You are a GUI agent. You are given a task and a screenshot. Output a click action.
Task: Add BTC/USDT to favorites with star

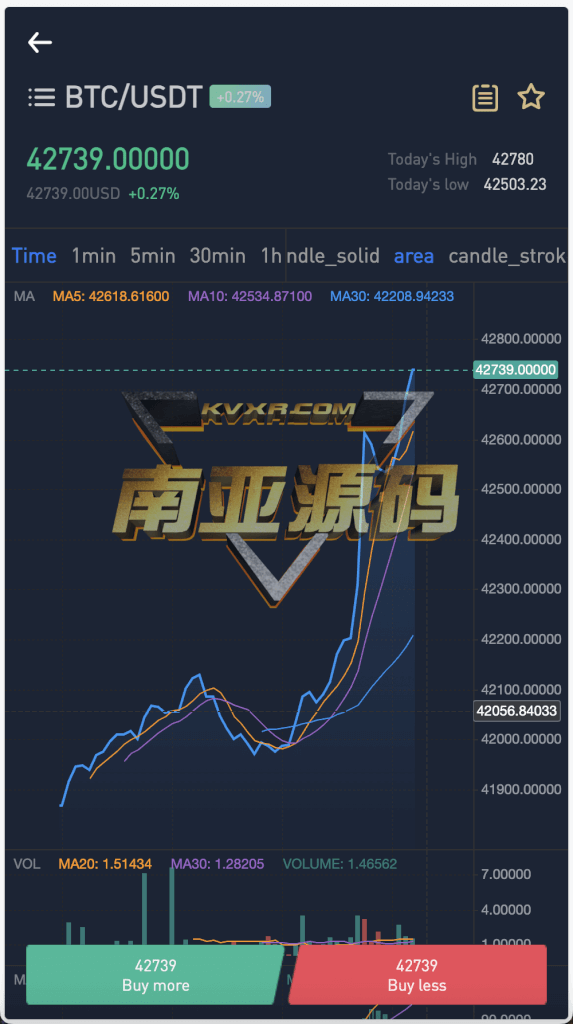(531, 97)
